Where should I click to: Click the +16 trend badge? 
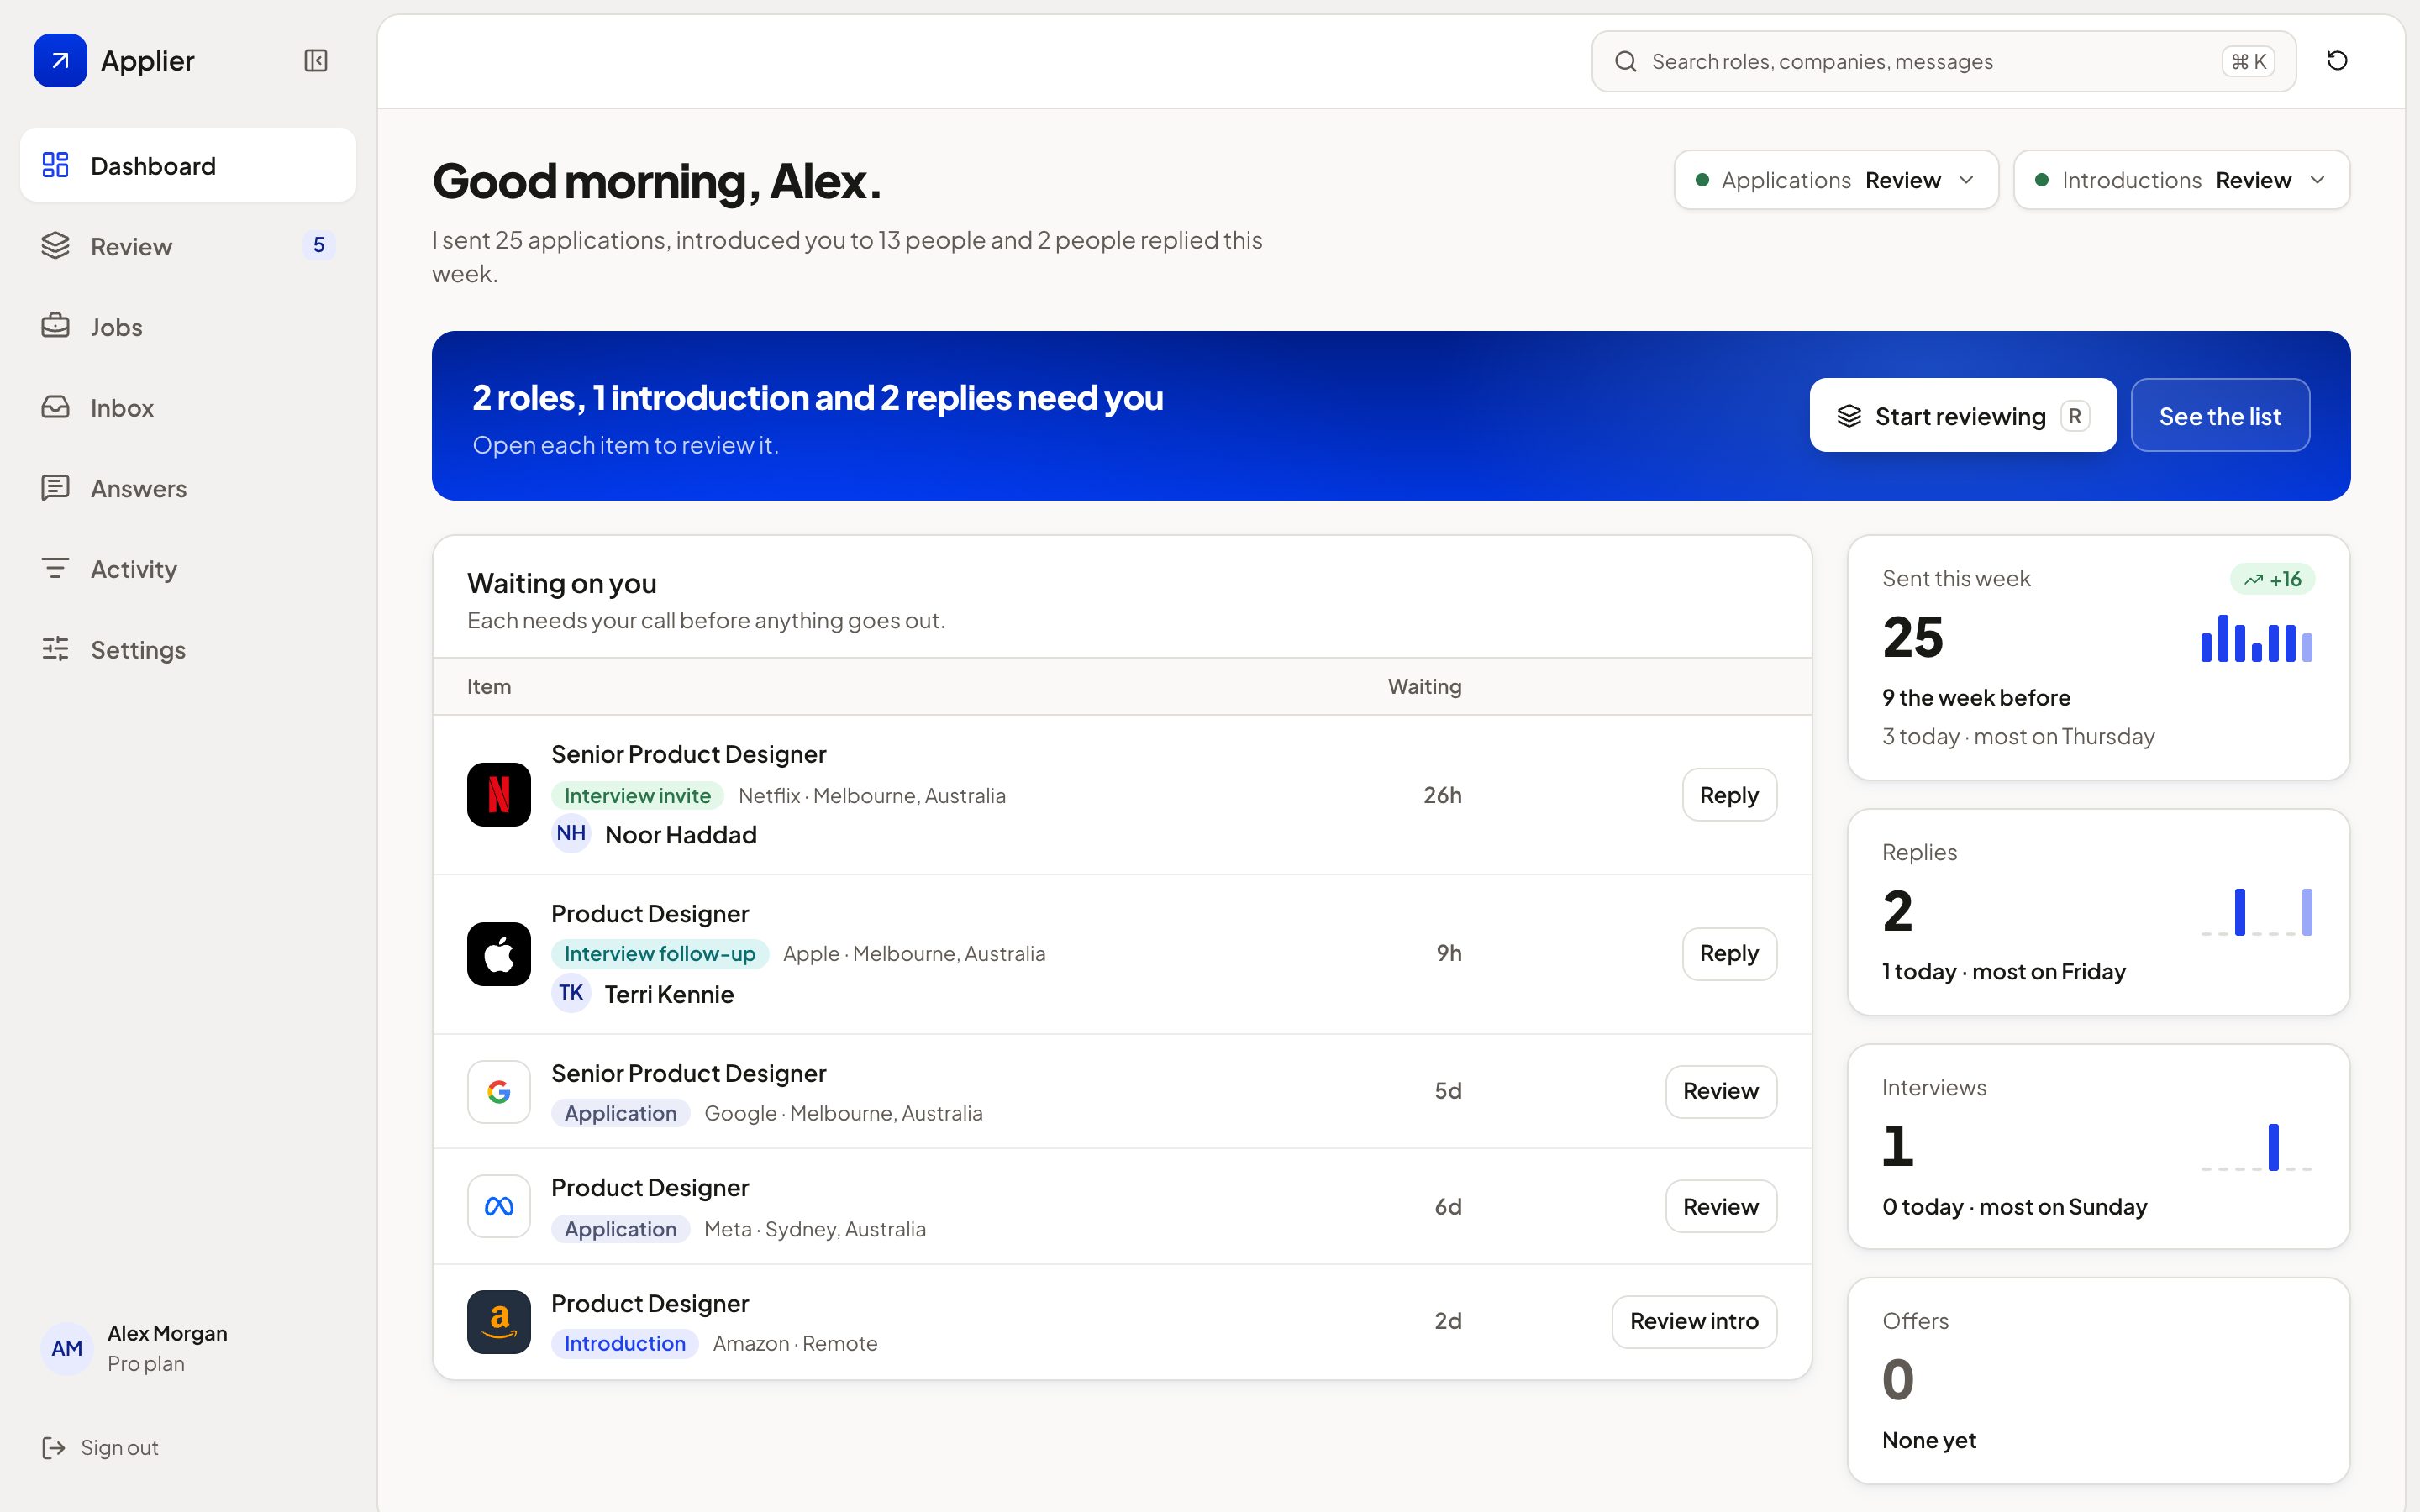pos(2272,579)
